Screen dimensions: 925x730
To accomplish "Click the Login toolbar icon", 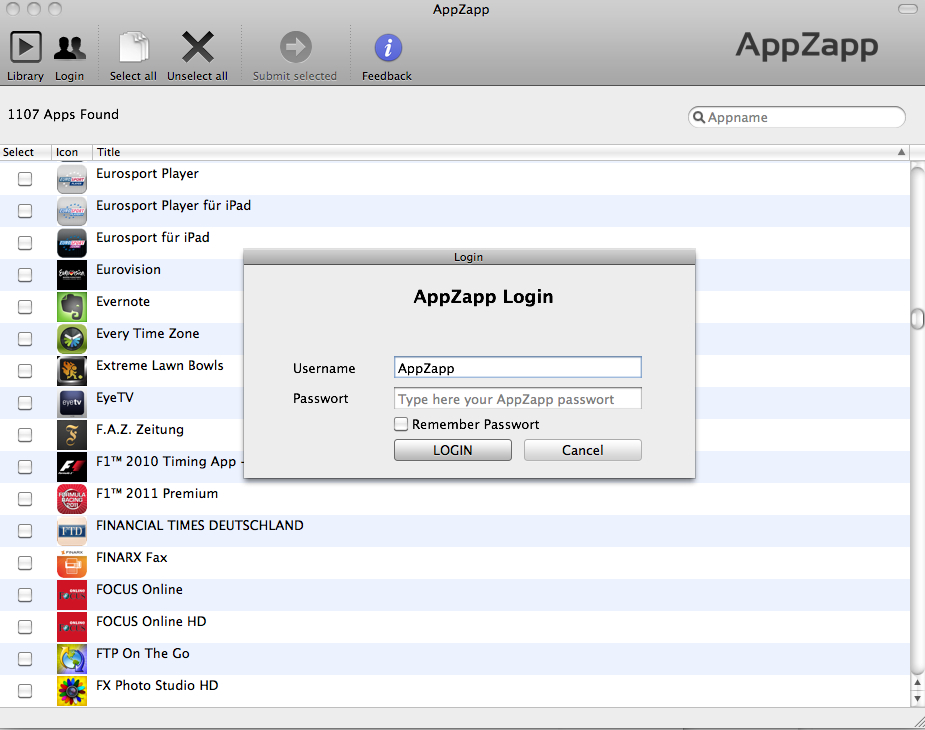I will click(x=70, y=47).
